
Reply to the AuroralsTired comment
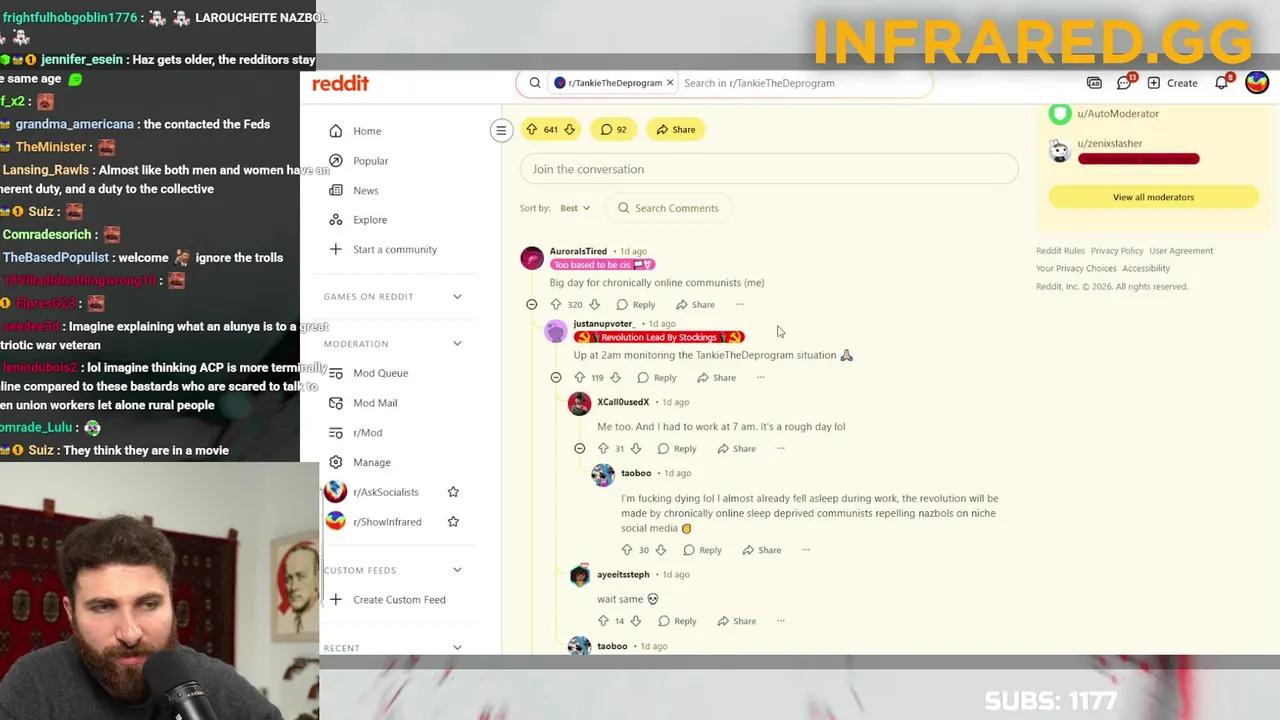tap(635, 305)
